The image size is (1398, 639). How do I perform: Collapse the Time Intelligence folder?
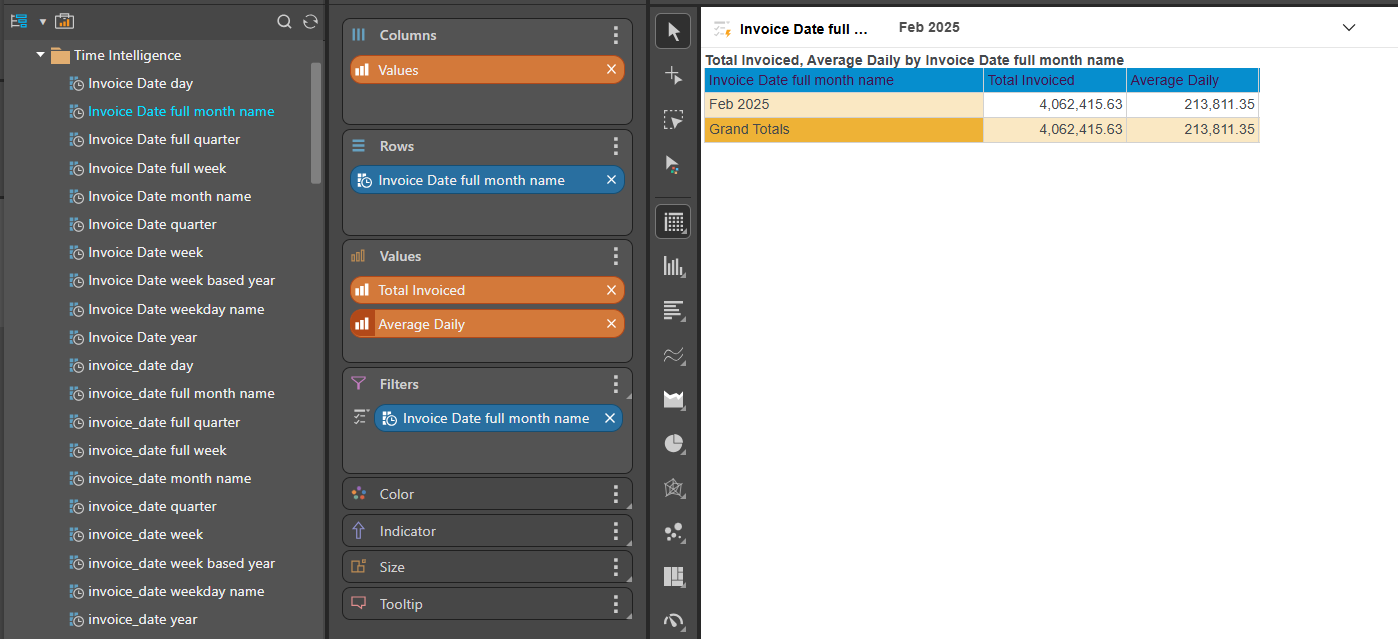40,55
